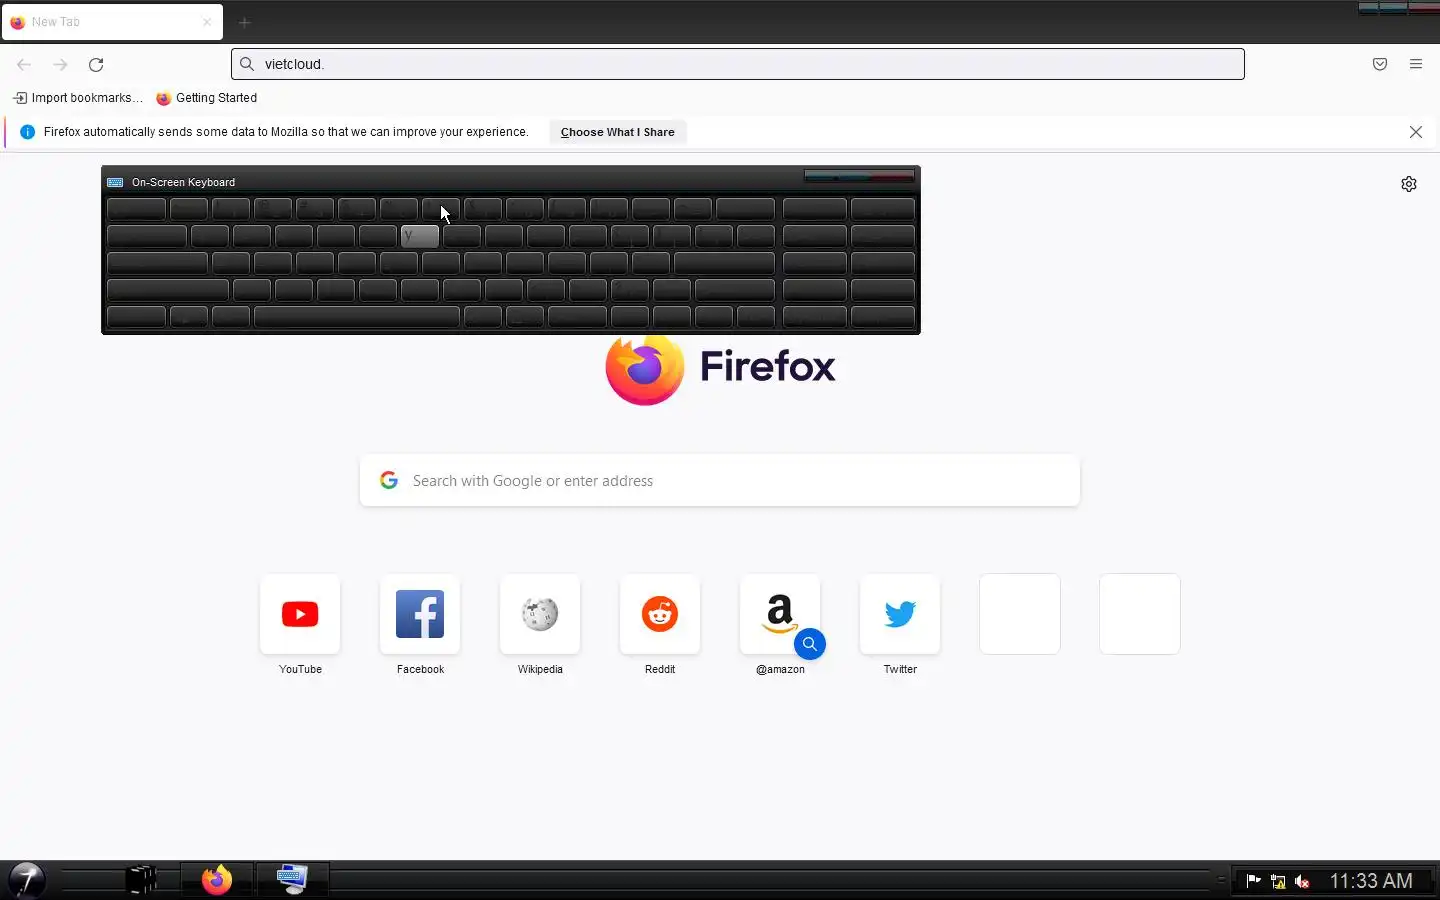The height and width of the screenshot is (900, 1440).
Task: Click the spacebar on On-Screen Keyboard
Action: pyautogui.click(x=357, y=317)
